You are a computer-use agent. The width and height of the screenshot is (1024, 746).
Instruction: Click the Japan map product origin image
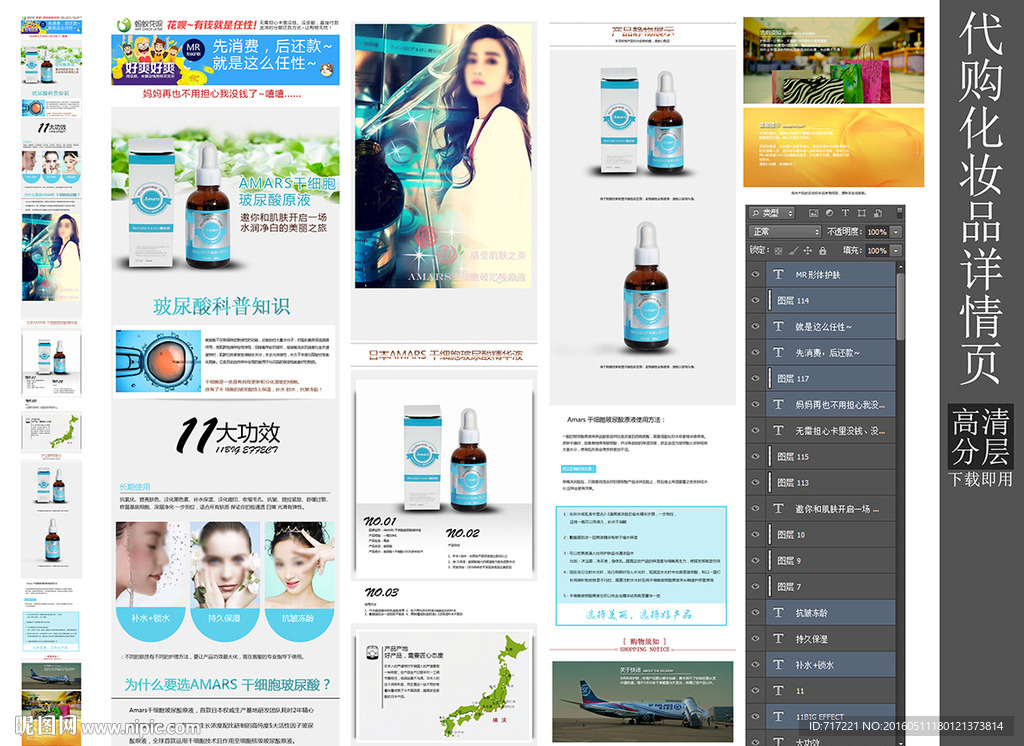coord(444,684)
